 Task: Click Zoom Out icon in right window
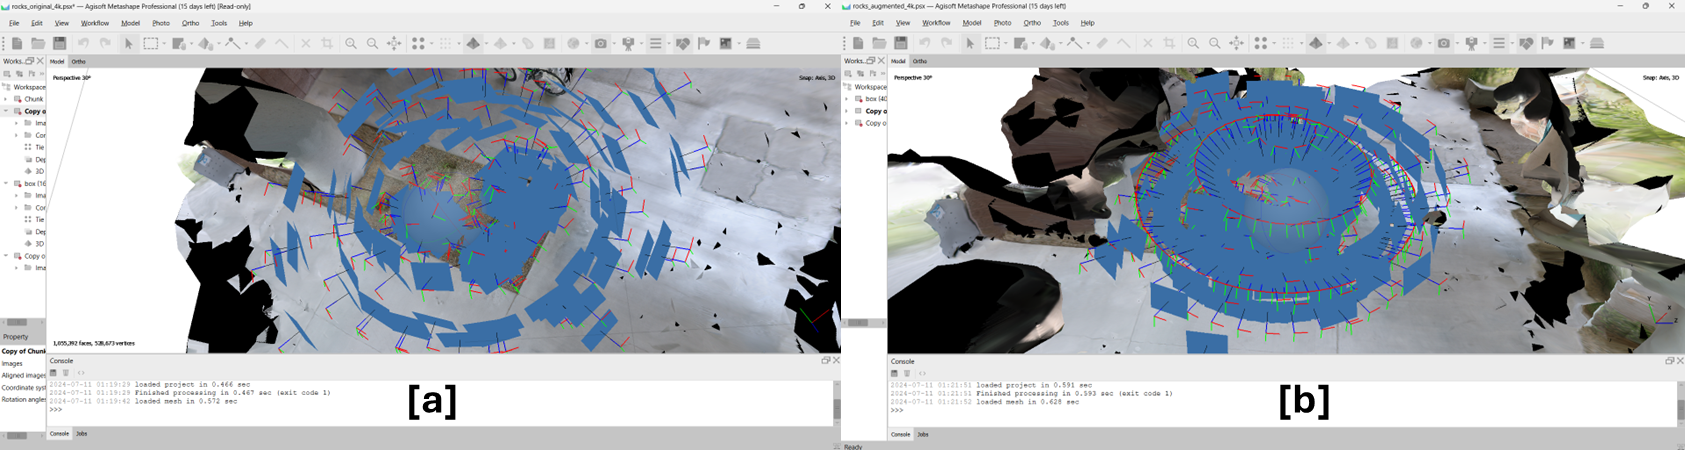coord(1214,43)
